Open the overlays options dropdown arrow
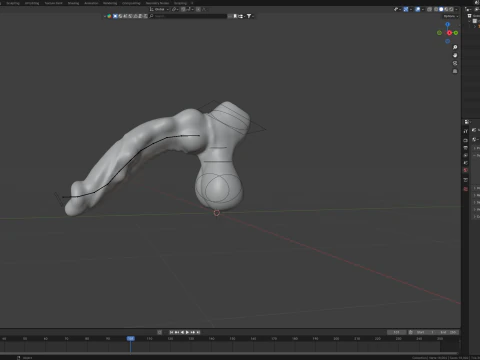This screenshot has height=360, width=480. 423,9
